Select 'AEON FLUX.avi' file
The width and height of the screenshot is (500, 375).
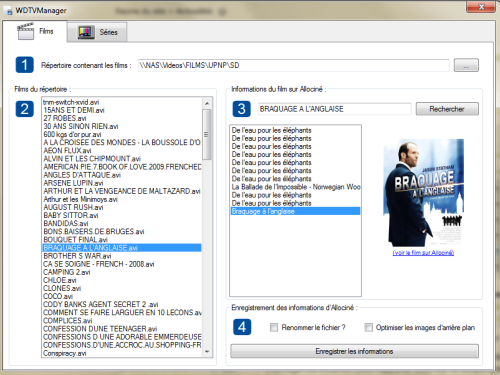click(x=122, y=151)
